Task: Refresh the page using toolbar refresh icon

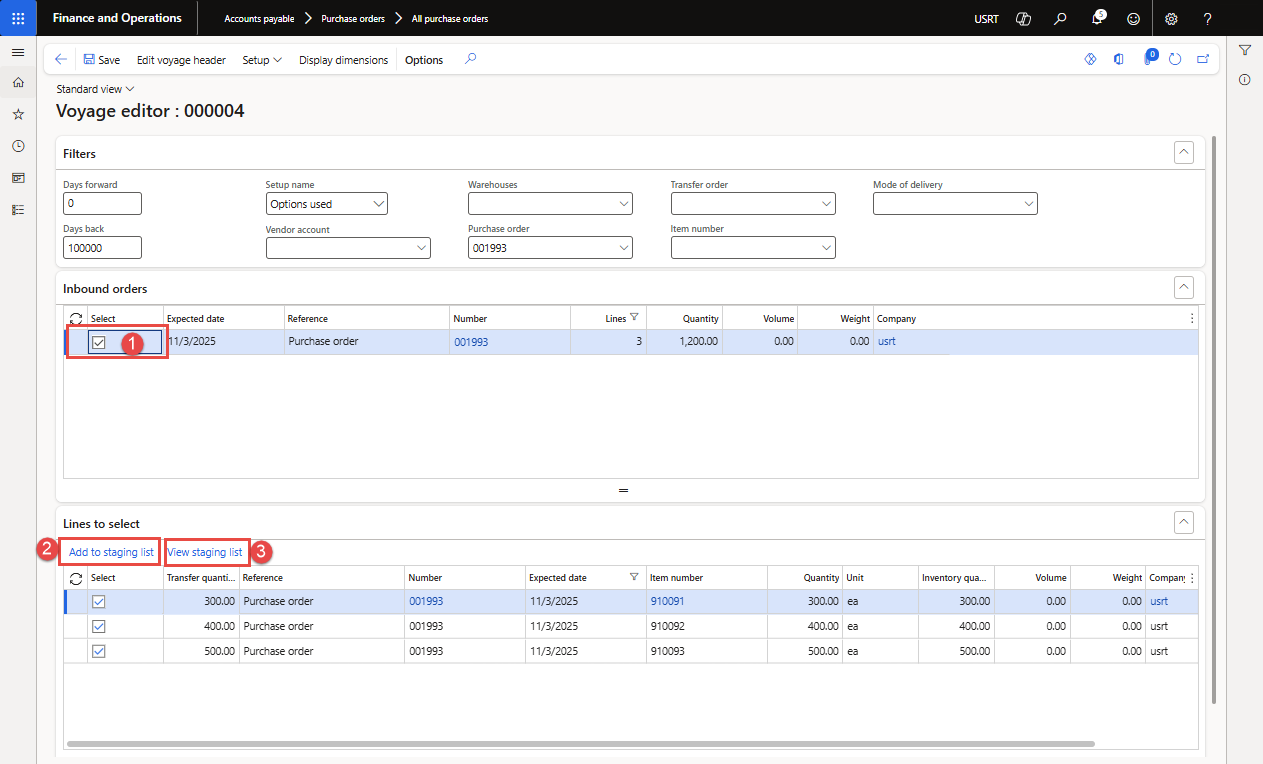Action: (1175, 60)
